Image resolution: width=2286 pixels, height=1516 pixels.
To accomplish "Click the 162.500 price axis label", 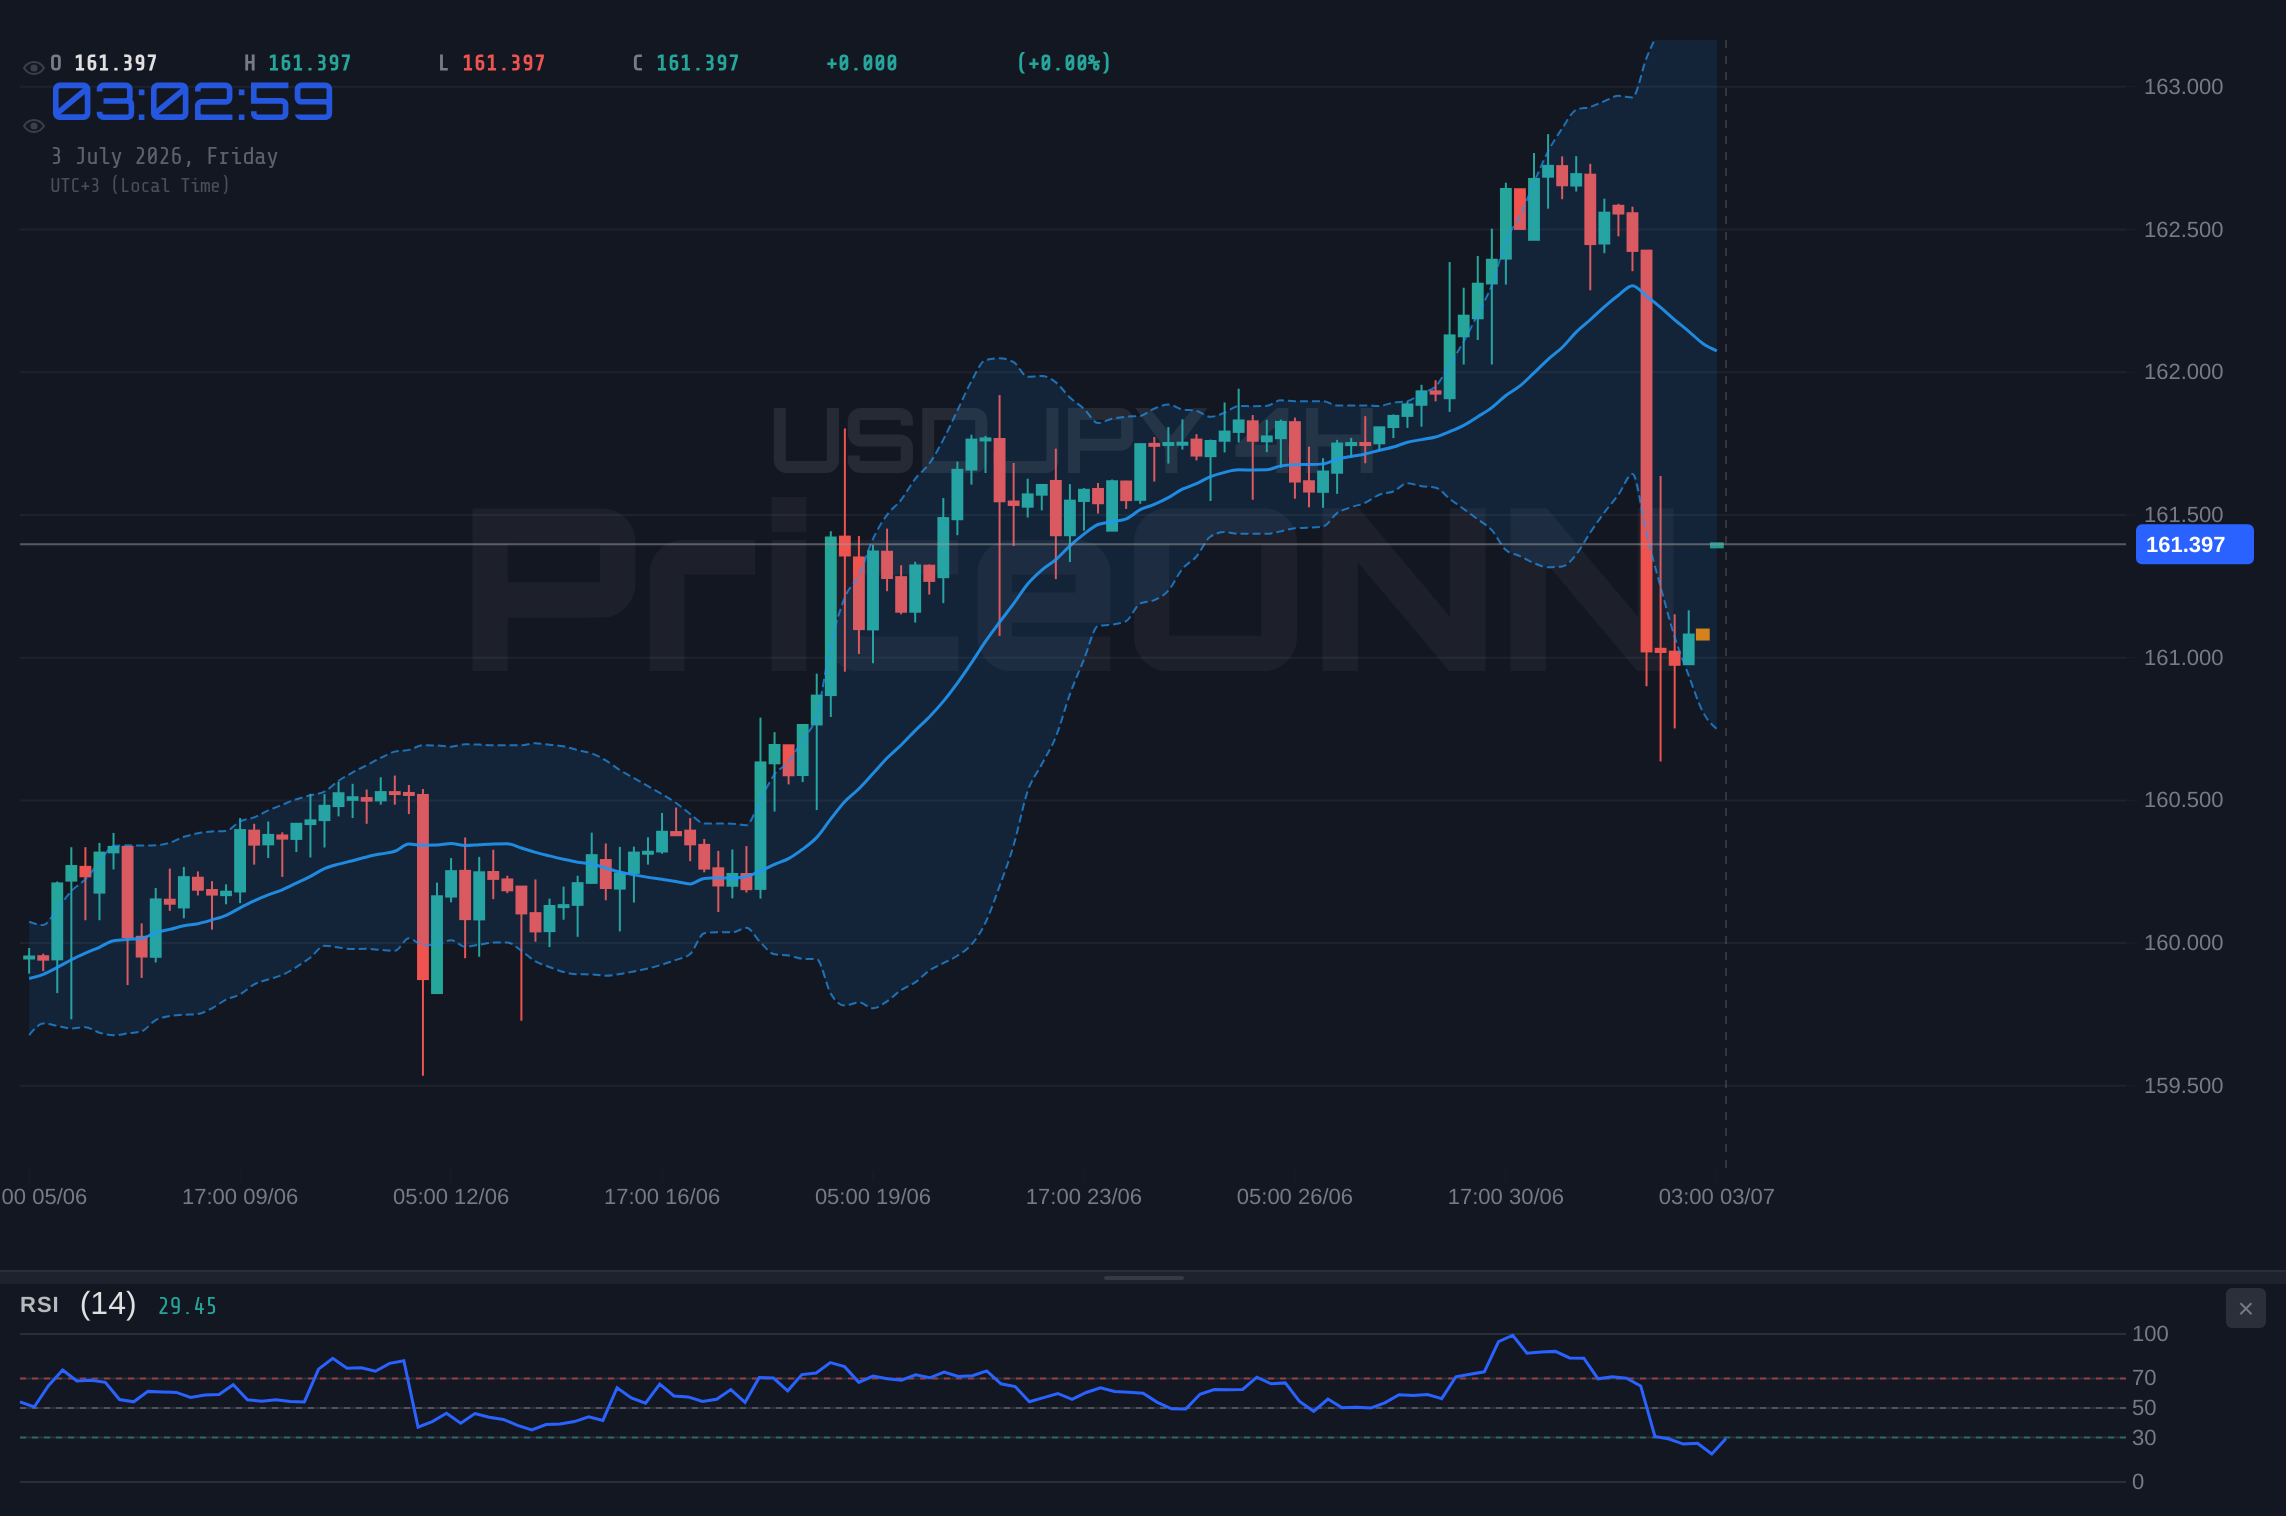I will [x=2183, y=230].
